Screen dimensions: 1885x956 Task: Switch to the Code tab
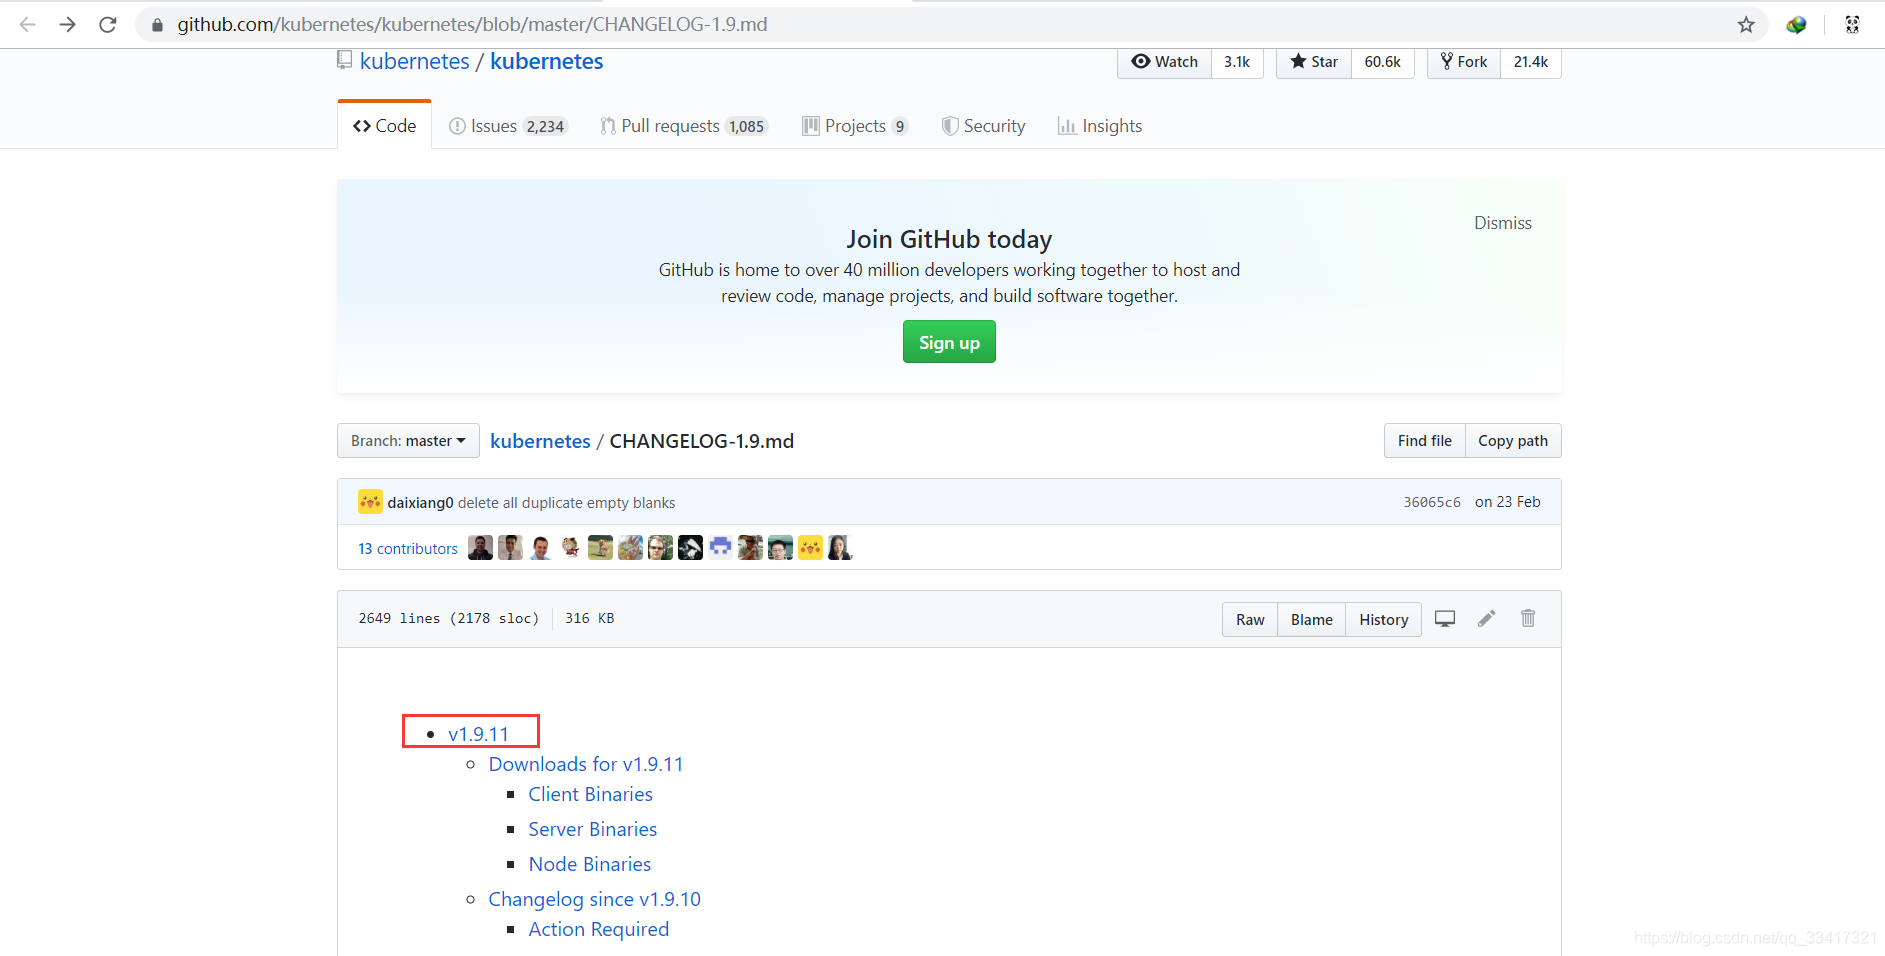(x=385, y=126)
